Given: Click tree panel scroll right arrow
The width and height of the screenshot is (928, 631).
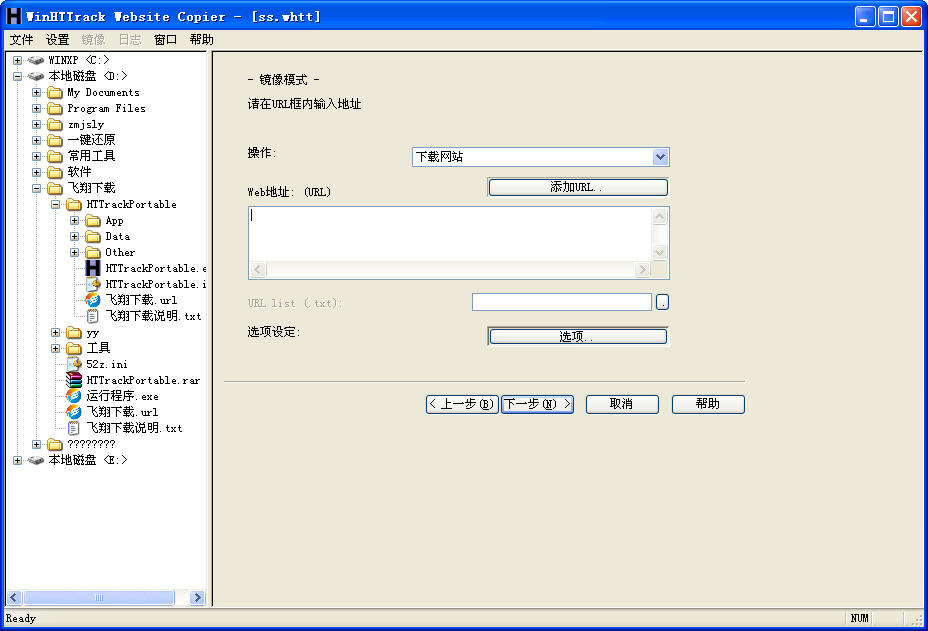Looking at the screenshot, I should (x=197, y=598).
